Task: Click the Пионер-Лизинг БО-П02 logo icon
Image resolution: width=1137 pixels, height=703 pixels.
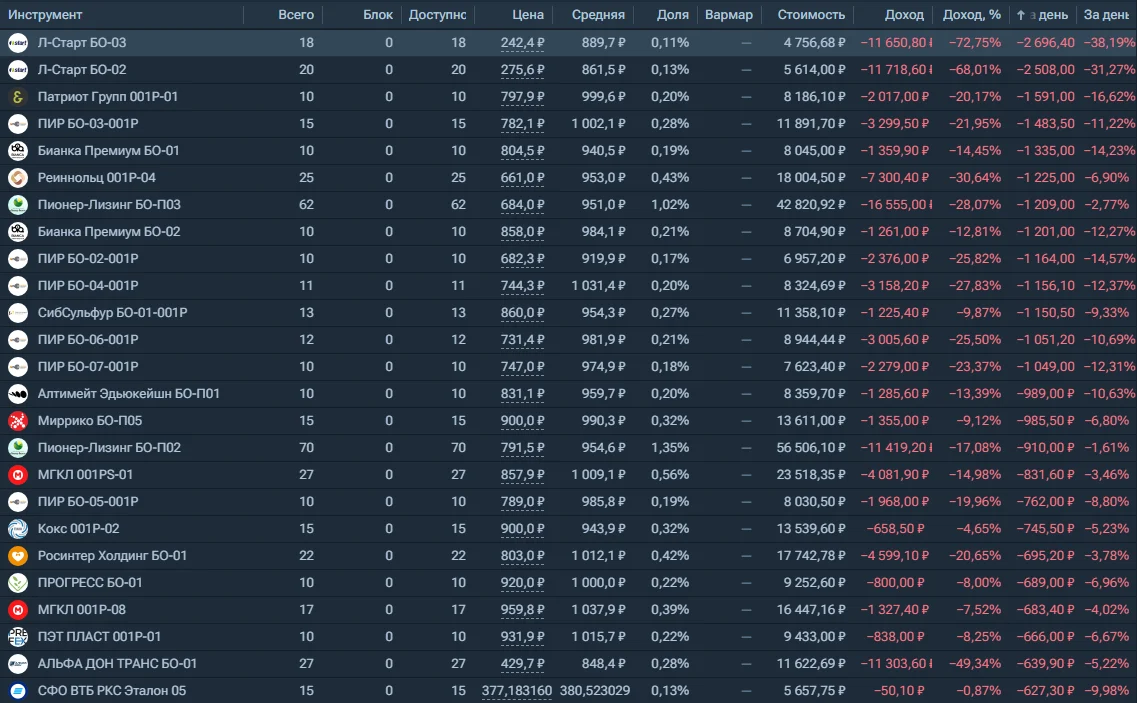Action: coord(17,448)
